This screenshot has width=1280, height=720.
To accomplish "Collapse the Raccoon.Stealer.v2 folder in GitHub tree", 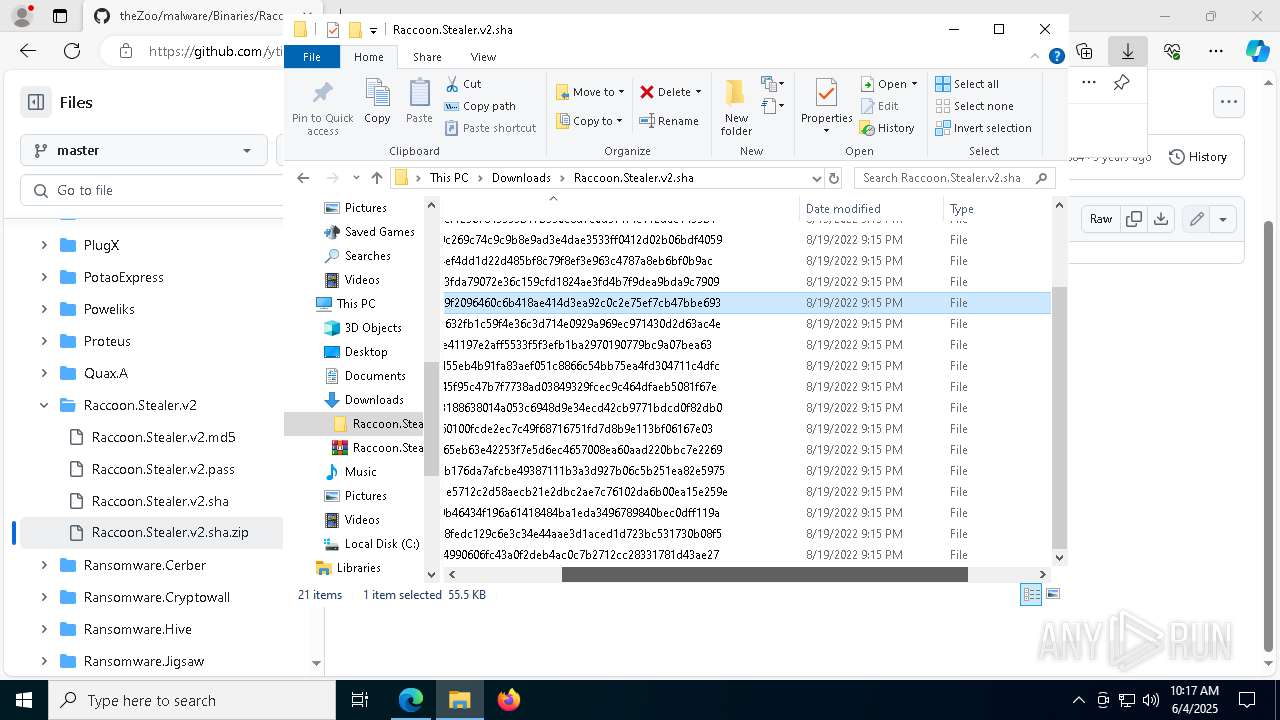I will click(44, 405).
